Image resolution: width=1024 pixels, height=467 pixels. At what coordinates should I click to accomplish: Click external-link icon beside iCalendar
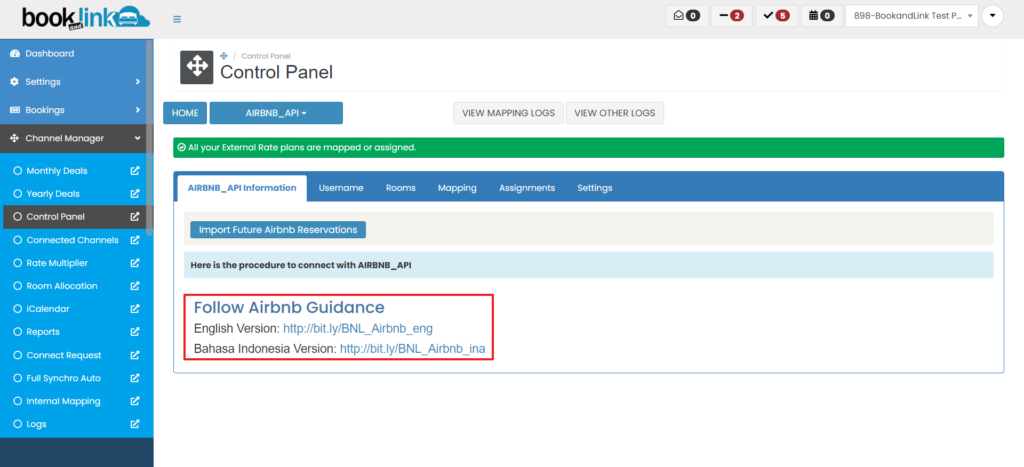(x=135, y=309)
